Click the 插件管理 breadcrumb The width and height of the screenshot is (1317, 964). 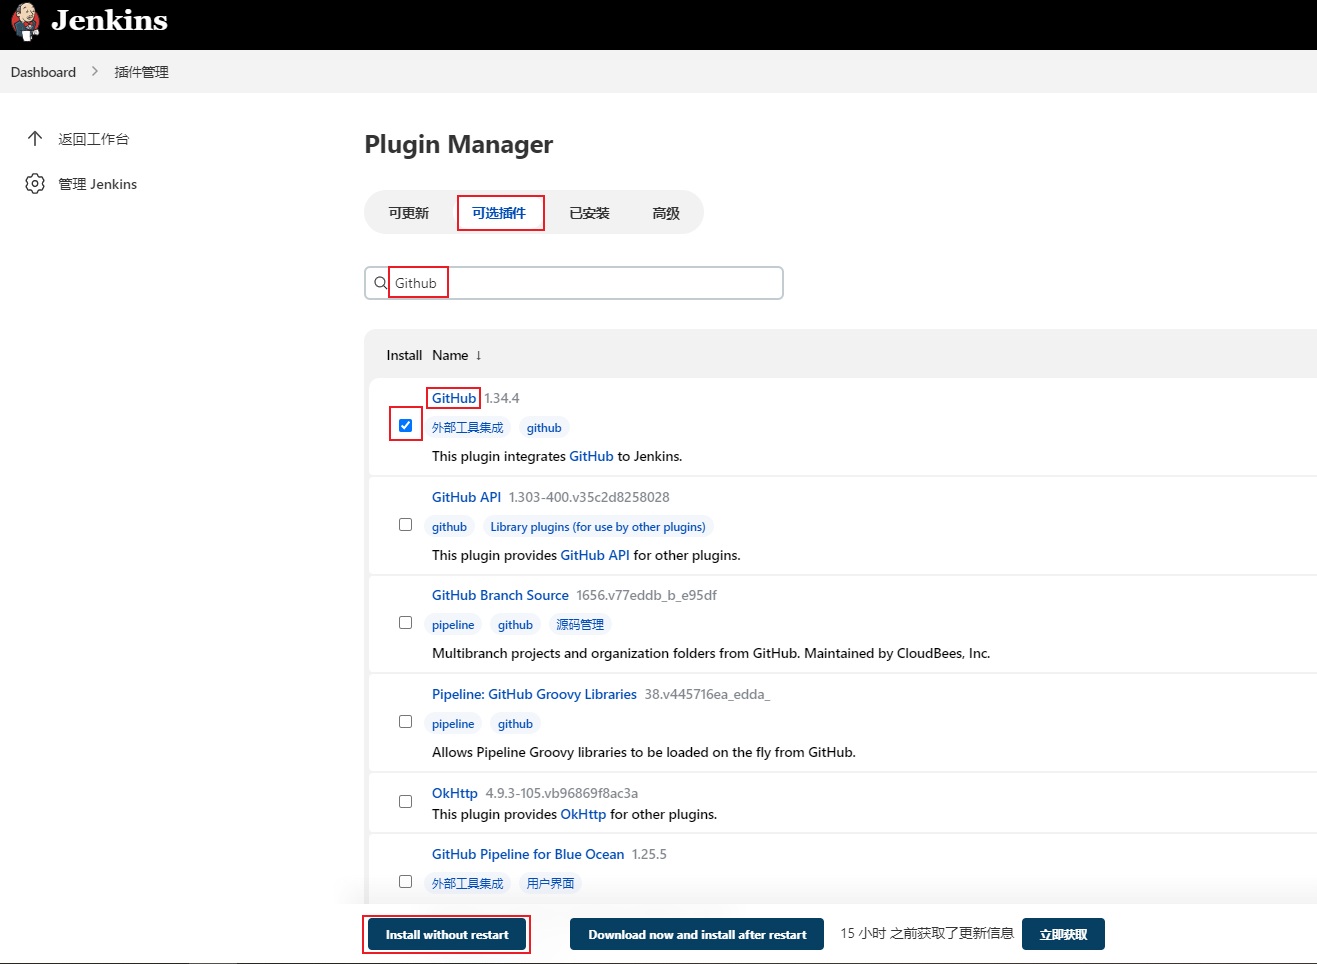coord(141,72)
